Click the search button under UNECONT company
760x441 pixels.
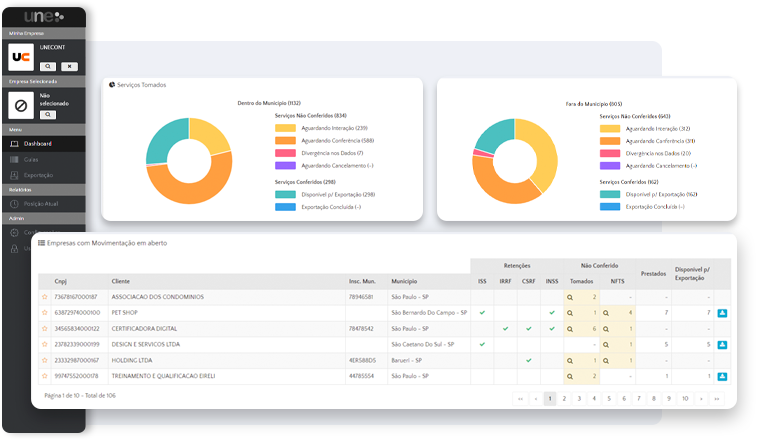pos(48,66)
